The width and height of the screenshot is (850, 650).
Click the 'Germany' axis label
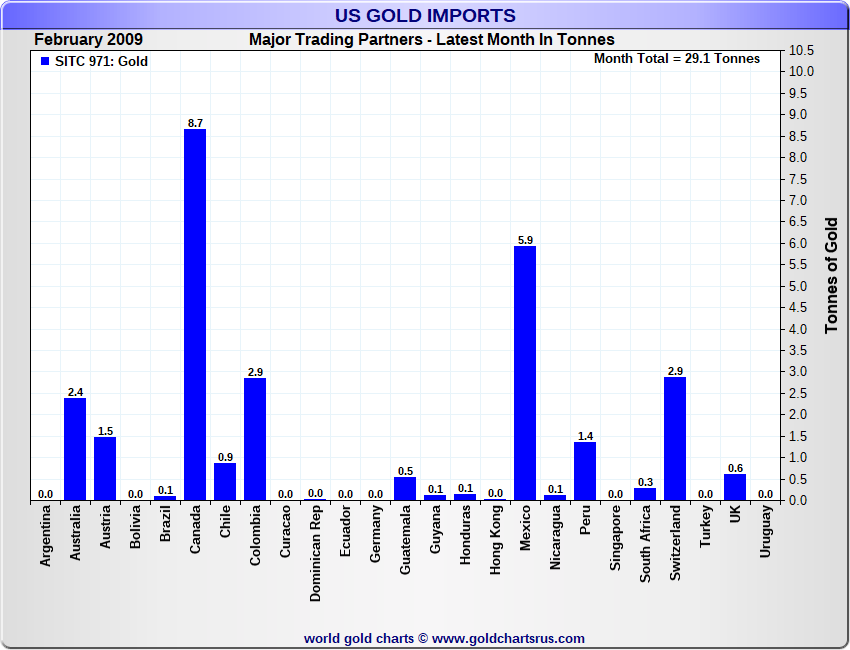375,533
